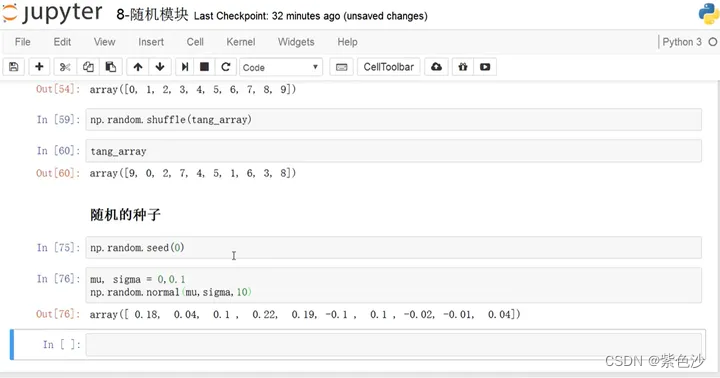Viewport: 720px width, 378px height.
Task: Copy selected cells icon
Action: click(88, 67)
